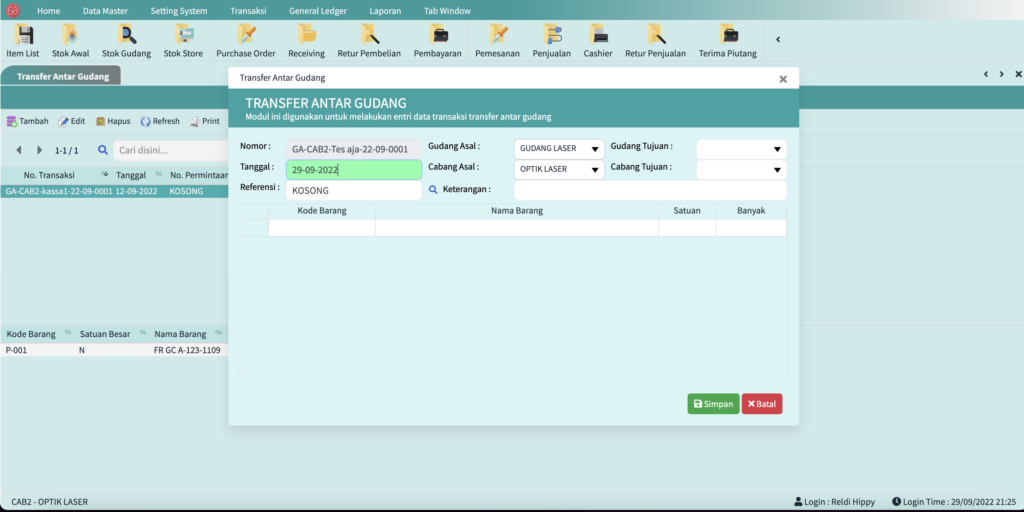Expand the Gudang Asal dropdown

coord(559,149)
